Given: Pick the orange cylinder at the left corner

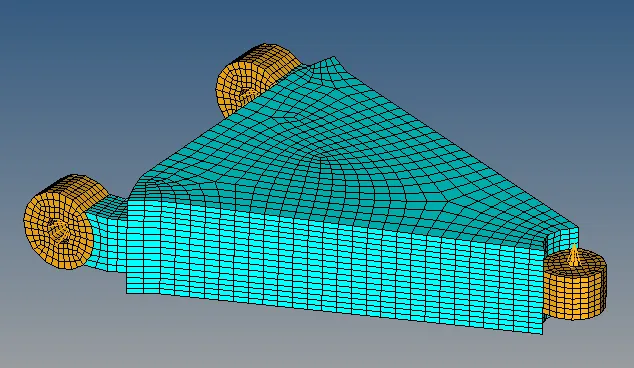Looking at the screenshot, I should pos(65,222).
